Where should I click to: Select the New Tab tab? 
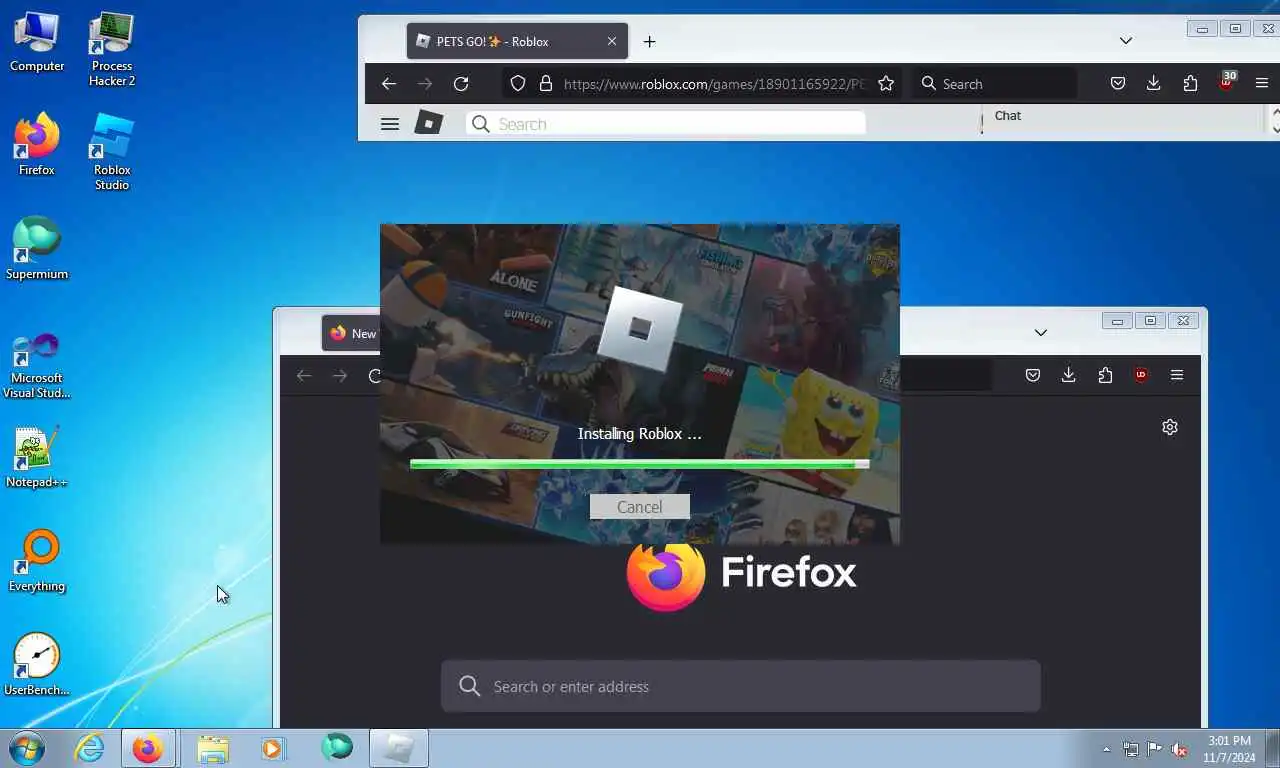(351, 333)
